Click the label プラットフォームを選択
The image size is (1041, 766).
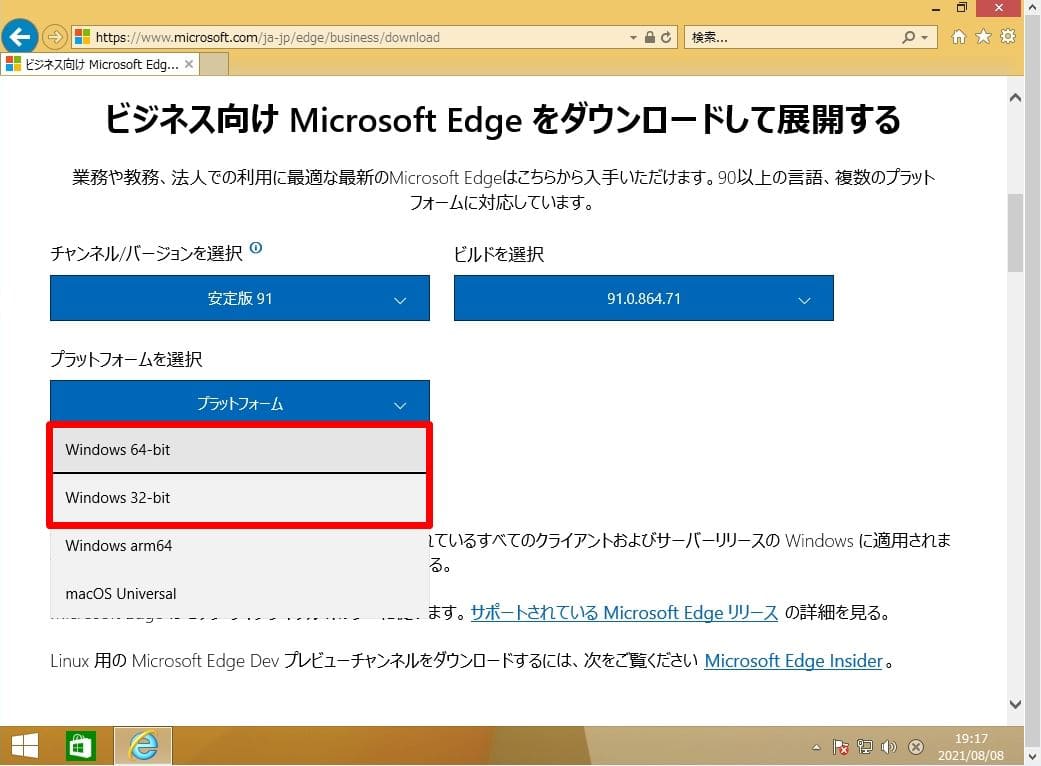[126, 359]
